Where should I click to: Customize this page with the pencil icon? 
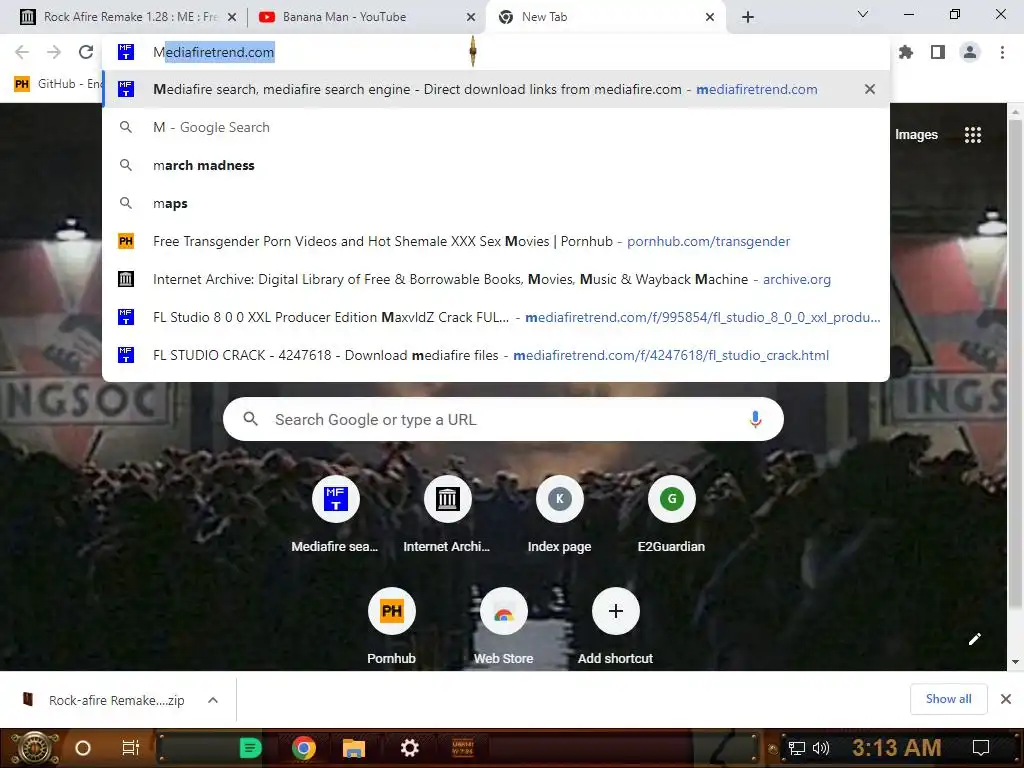click(974, 639)
